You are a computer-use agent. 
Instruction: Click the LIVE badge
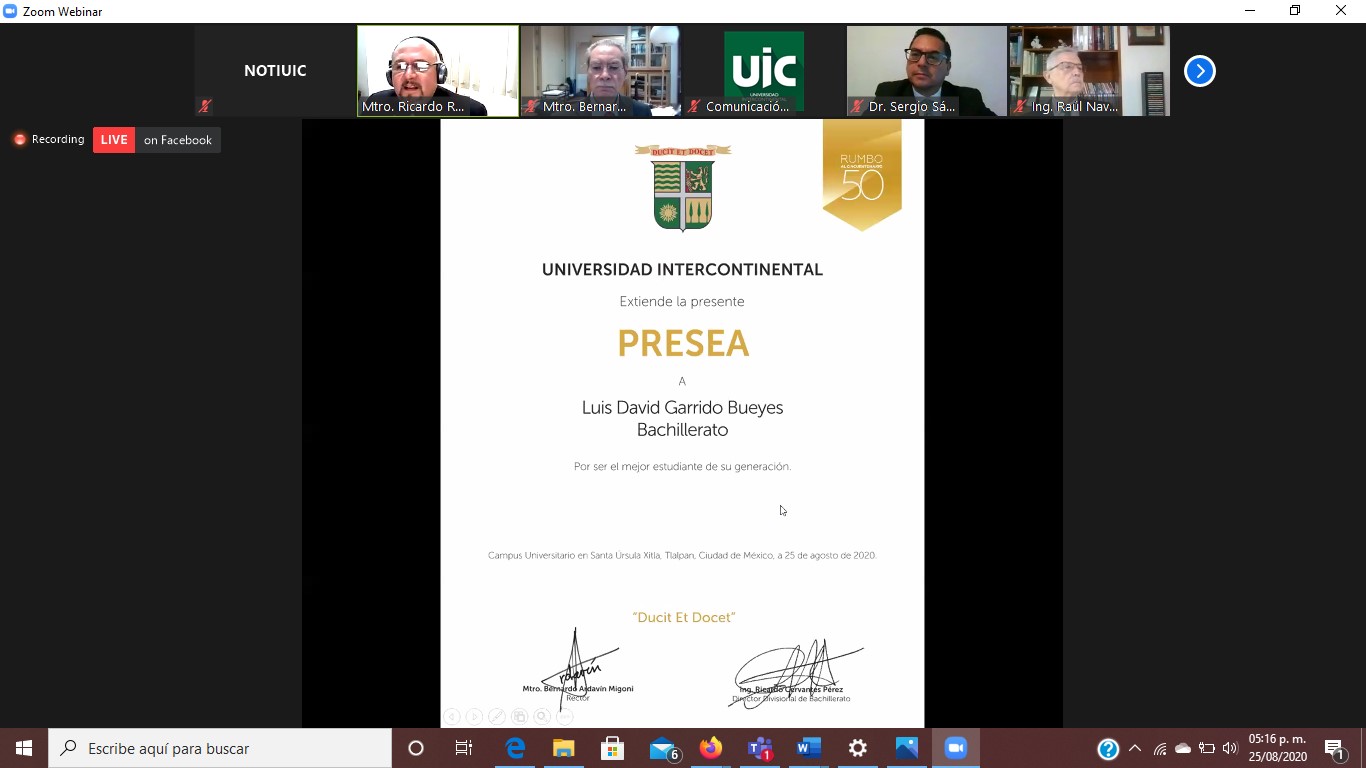(x=114, y=140)
